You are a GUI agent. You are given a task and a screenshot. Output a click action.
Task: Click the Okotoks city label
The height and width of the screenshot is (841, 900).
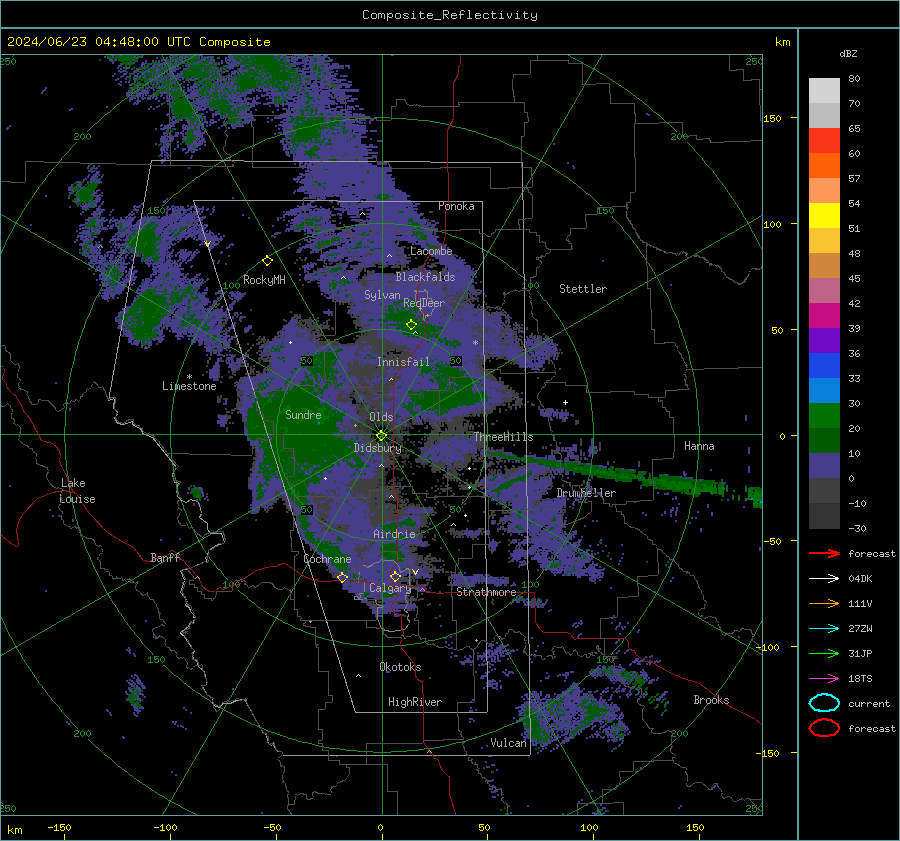pos(400,667)
